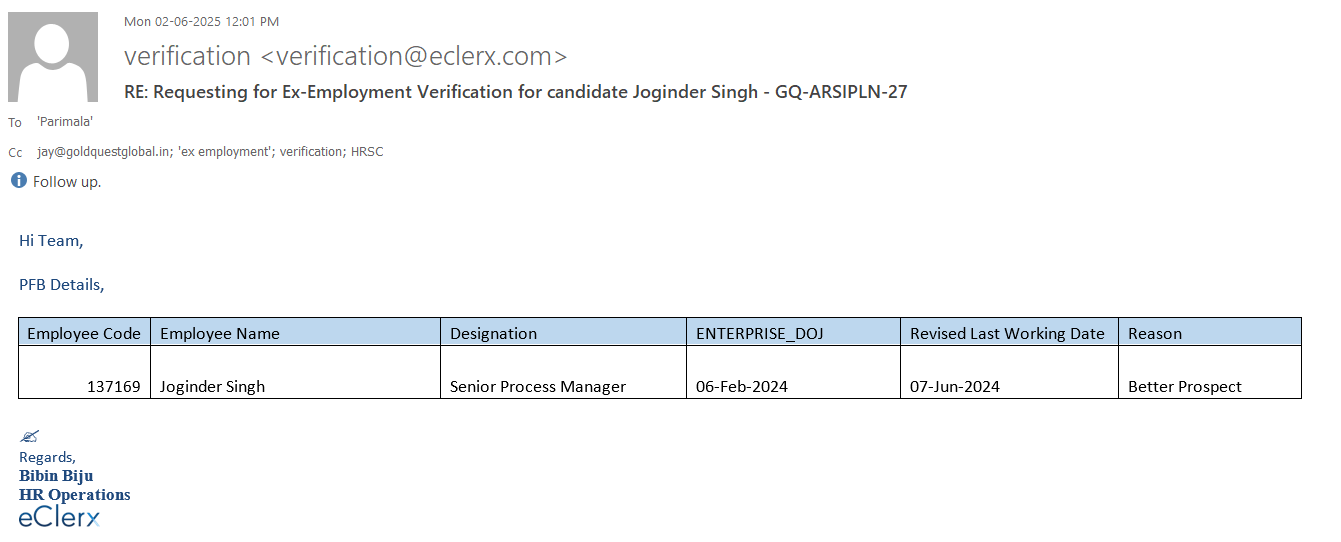Select the ENTERPRISE_DOJ header cell
Screen dimensions: 1341x542
click(760, 333)
